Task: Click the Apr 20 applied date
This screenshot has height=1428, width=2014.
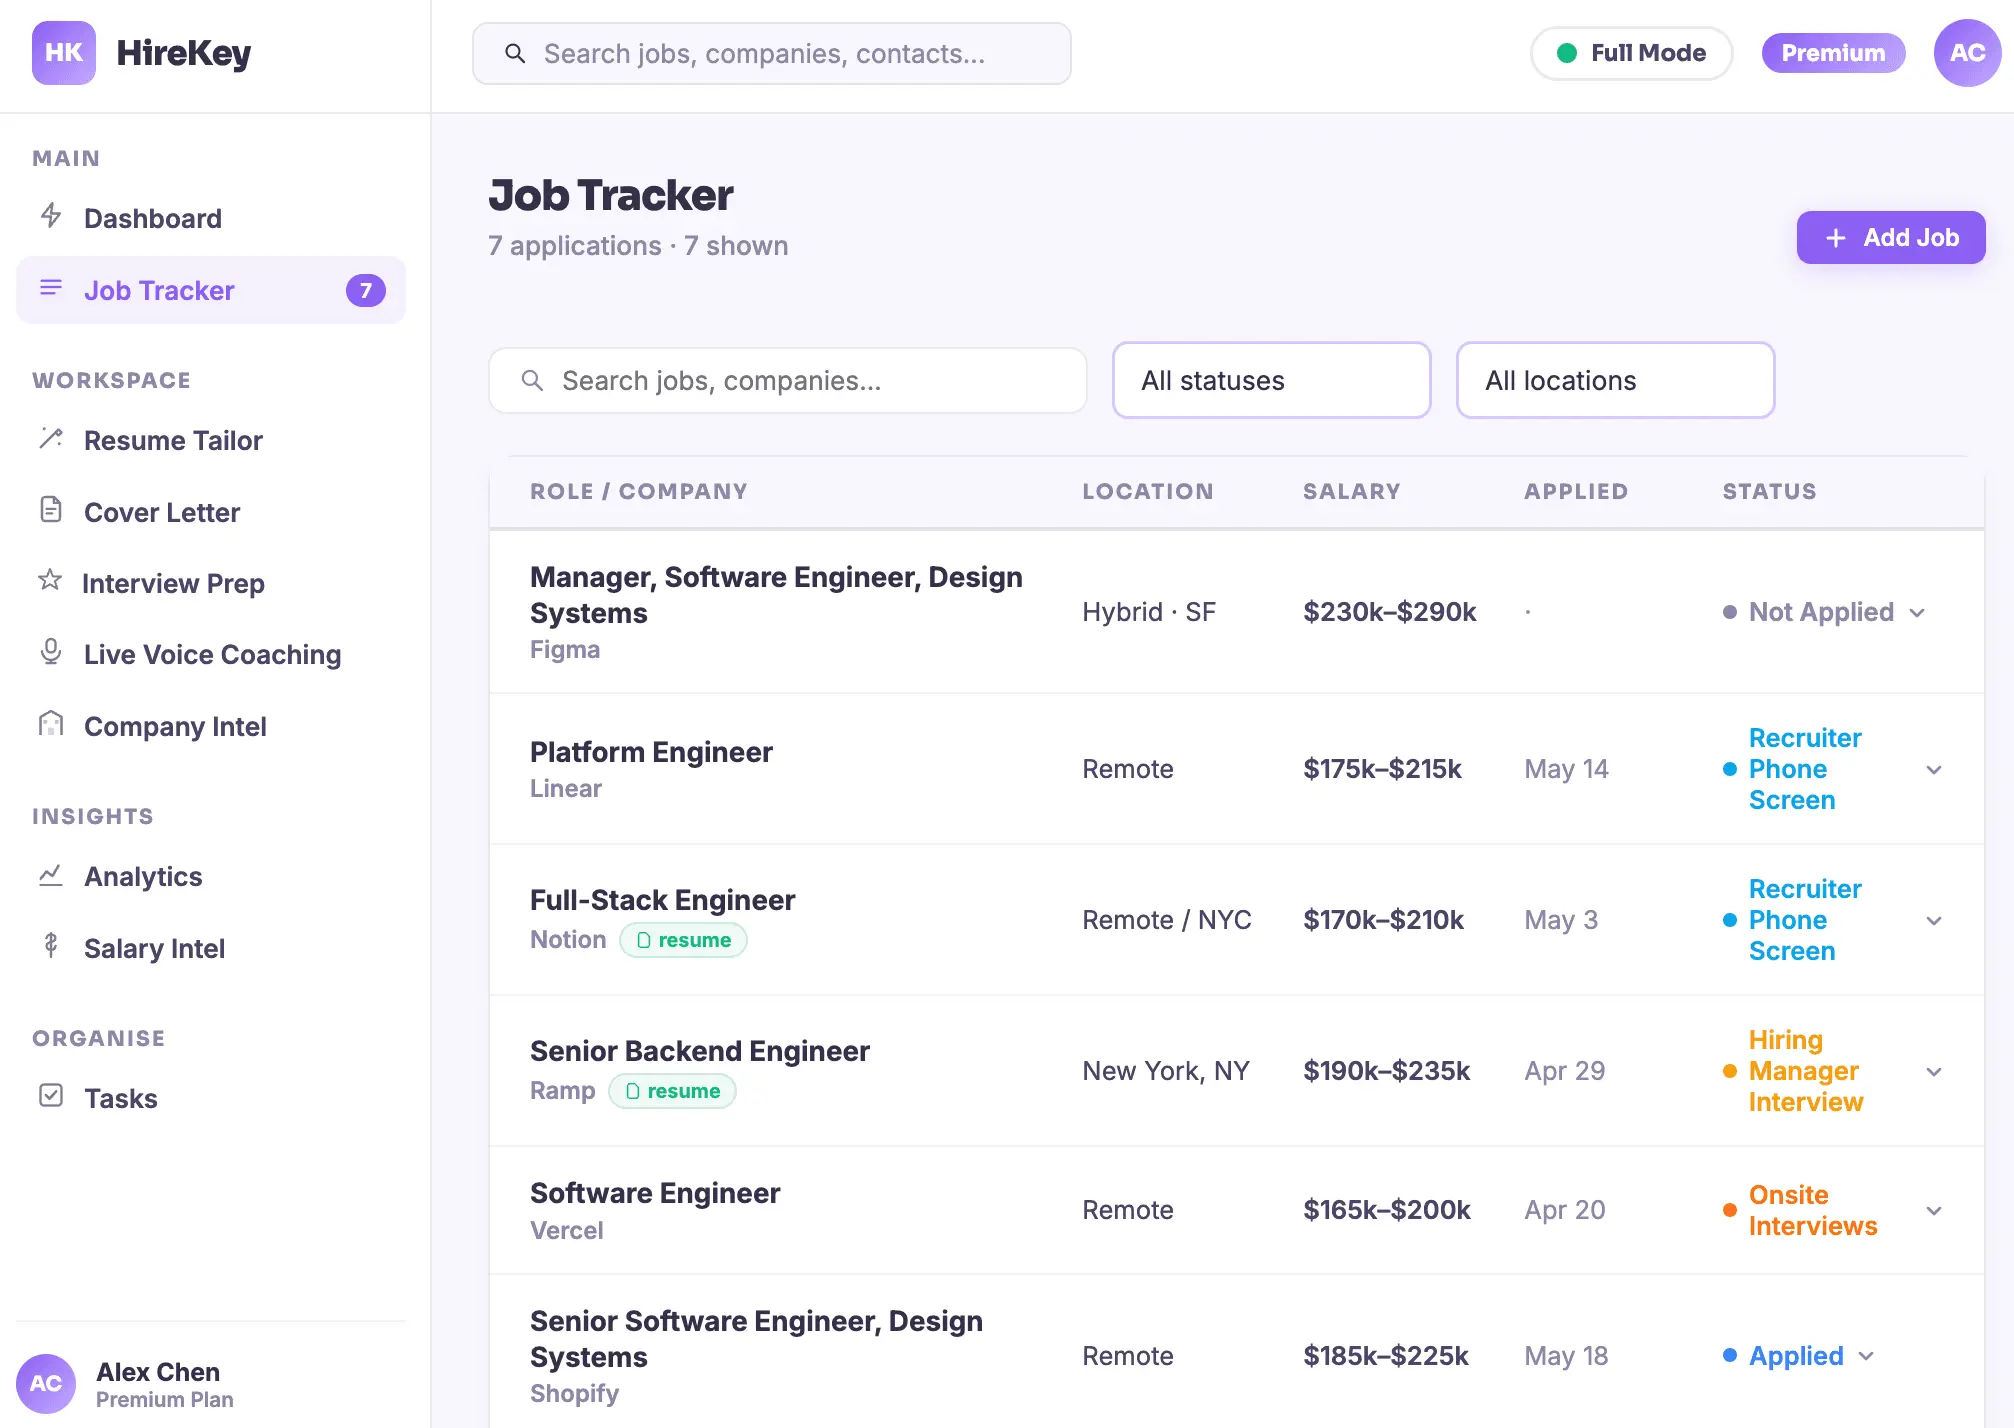Action: [x=1564, y=1210]
